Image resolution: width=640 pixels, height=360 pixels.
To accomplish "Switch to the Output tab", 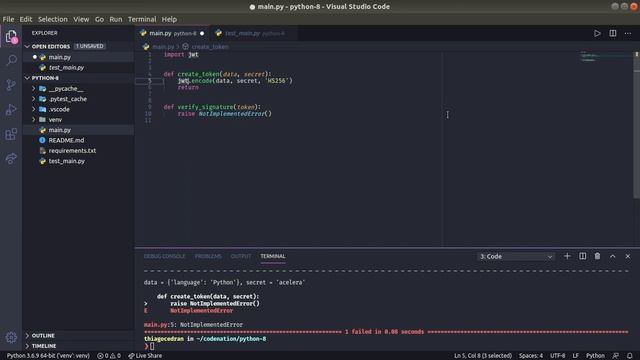I will click(241, 256).
